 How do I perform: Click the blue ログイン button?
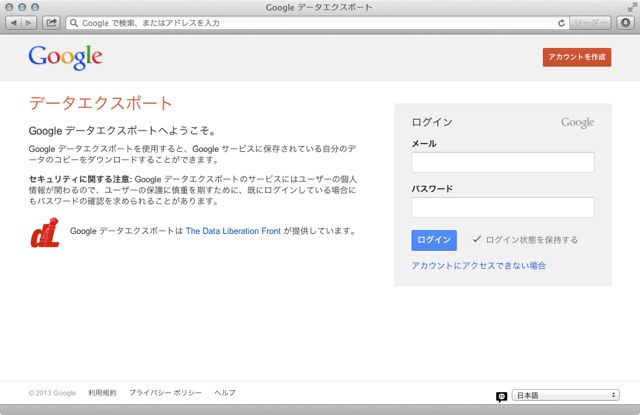coord(434,240)
